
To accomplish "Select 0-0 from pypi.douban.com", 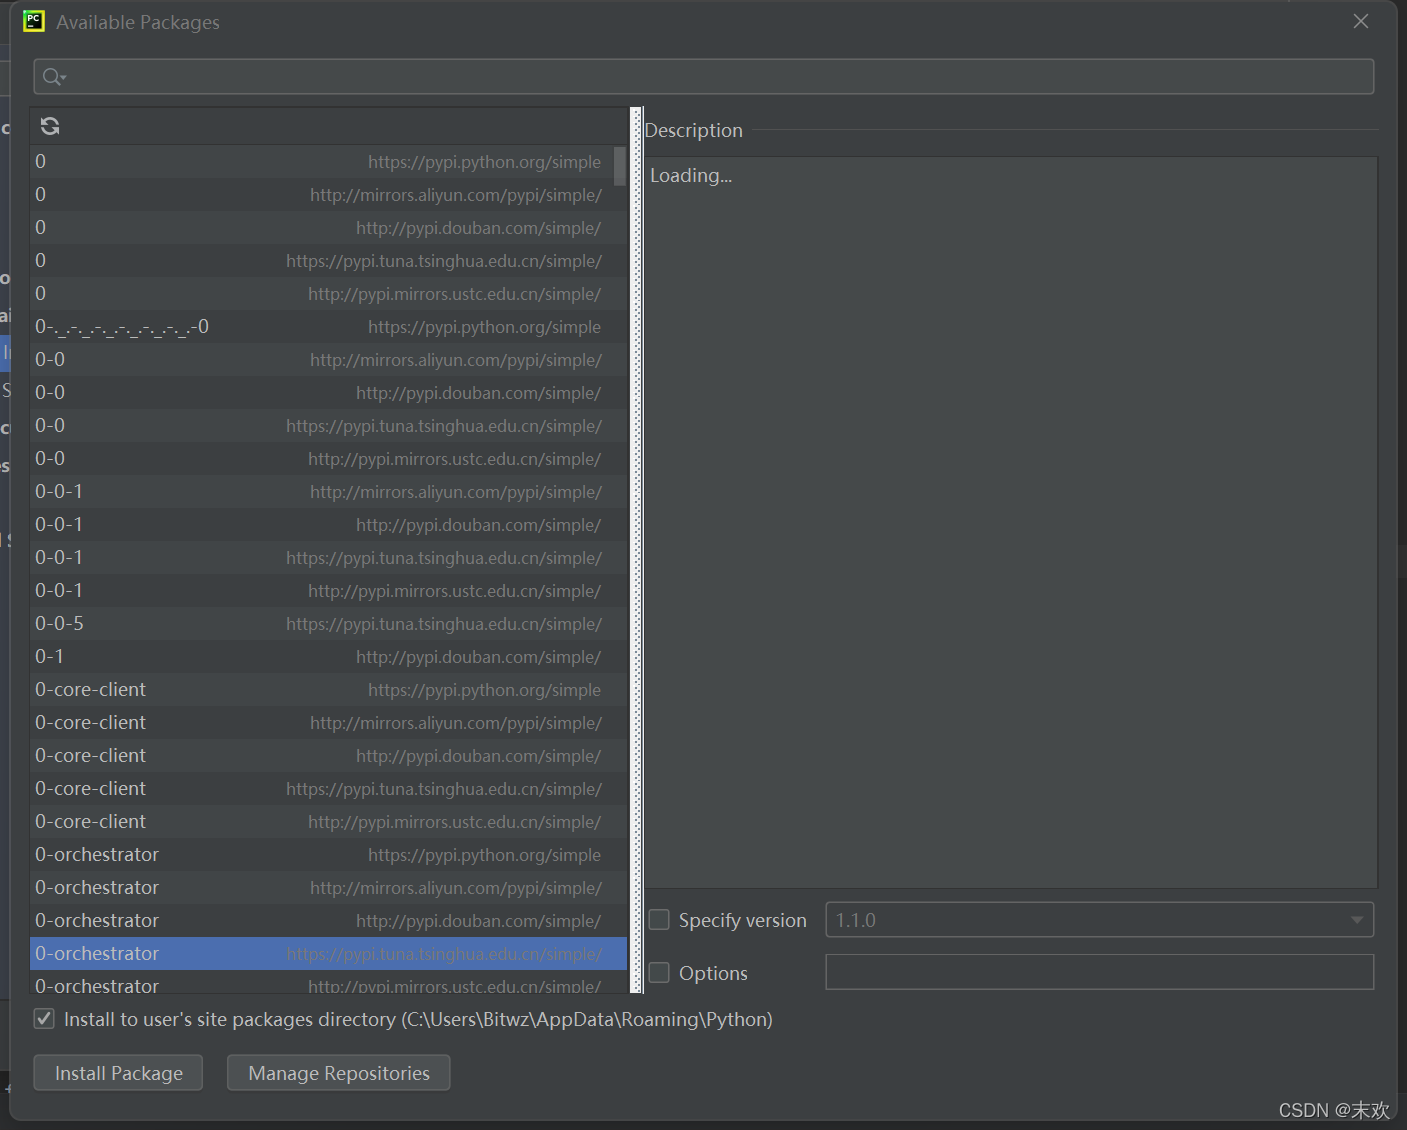I will pyautogui.click(x=329, y=392).
